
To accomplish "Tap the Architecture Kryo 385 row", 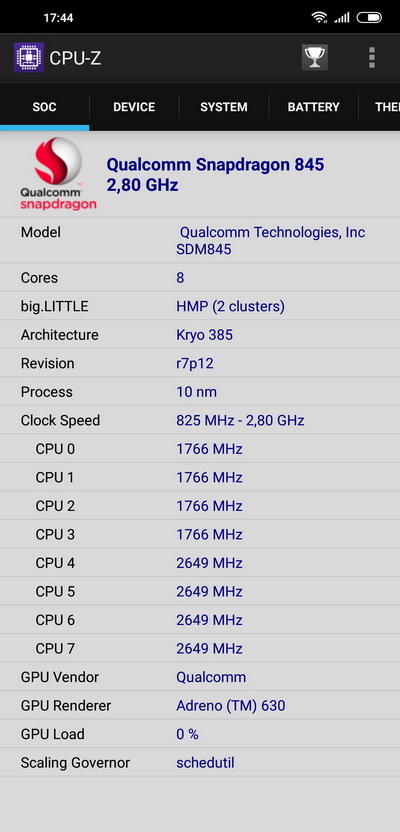I will 200,335.
